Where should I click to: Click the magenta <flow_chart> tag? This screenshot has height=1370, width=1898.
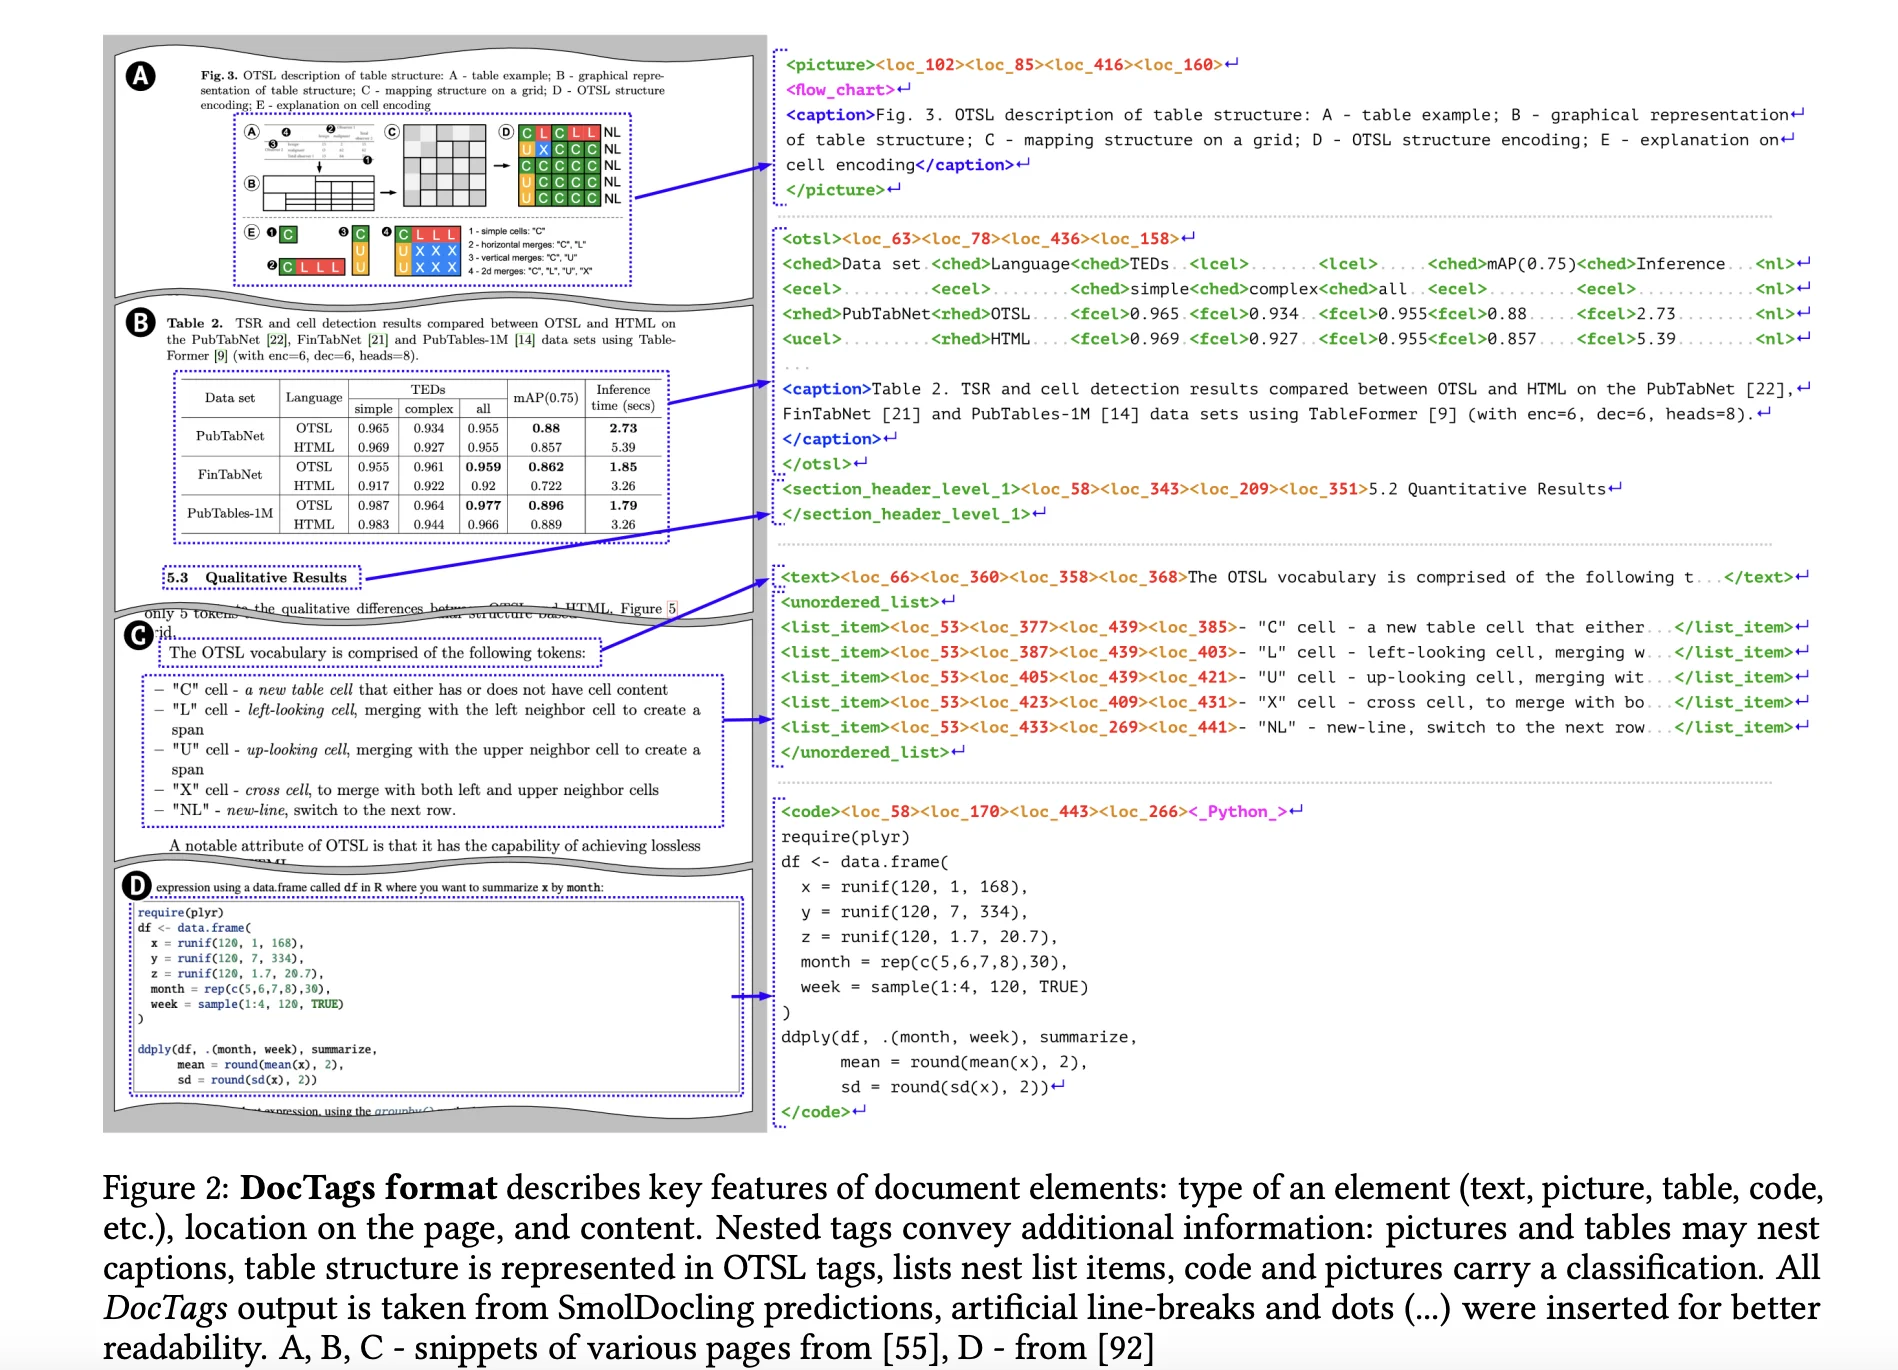[x=841, y=90]
